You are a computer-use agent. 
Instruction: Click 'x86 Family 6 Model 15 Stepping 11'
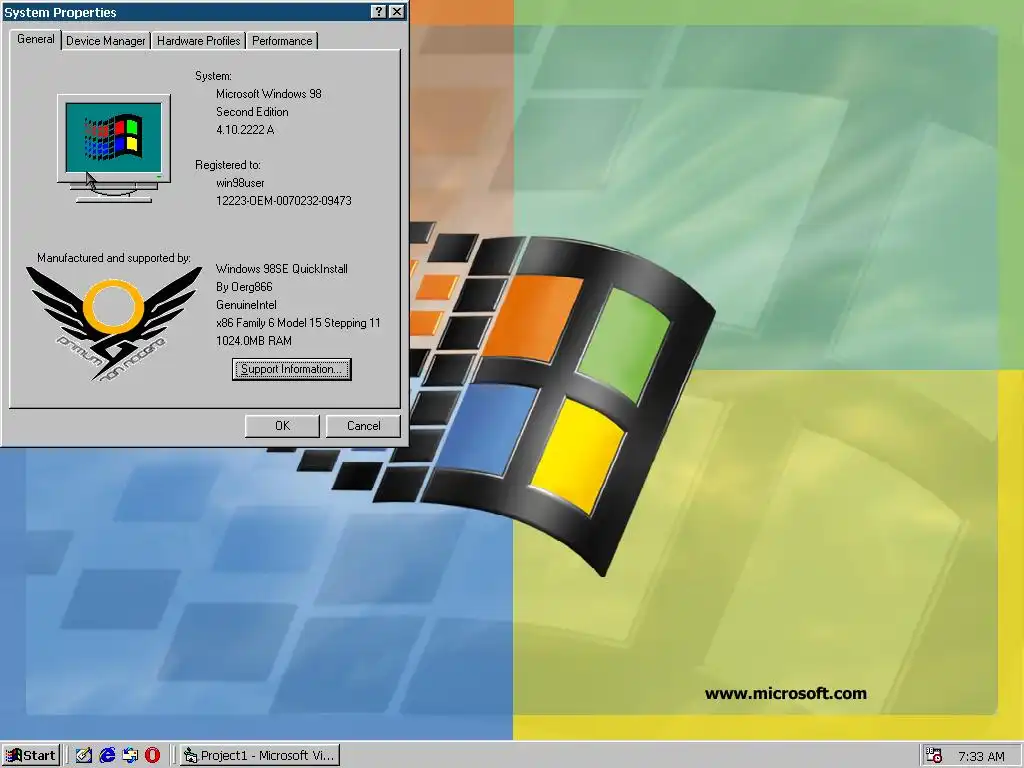(x=298, y=323)
